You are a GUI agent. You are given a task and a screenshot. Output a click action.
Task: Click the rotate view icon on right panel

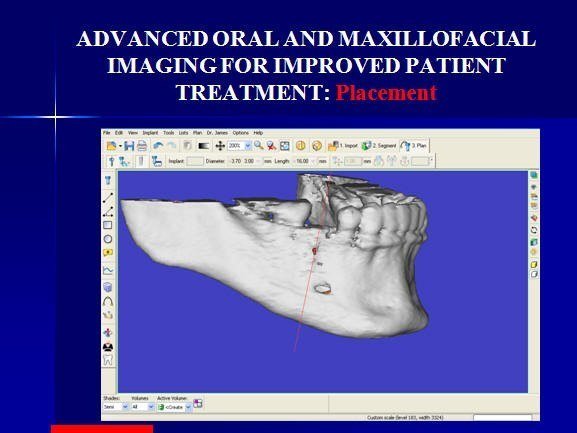(534, 230)
